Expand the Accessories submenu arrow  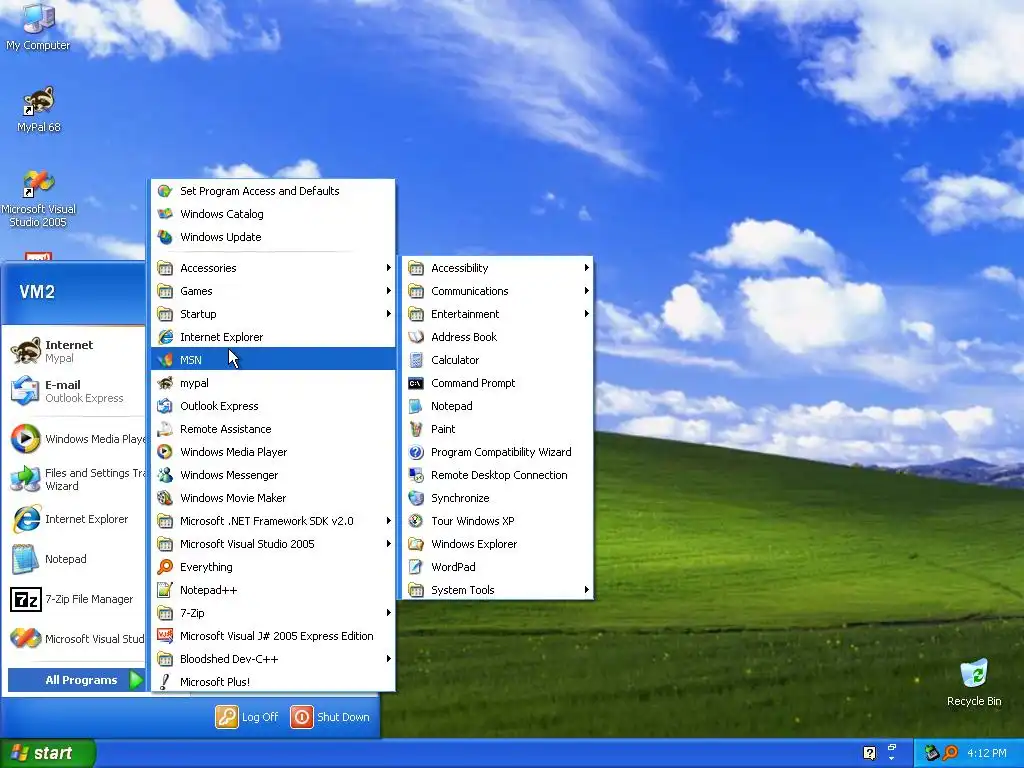(x=388, y=268)
